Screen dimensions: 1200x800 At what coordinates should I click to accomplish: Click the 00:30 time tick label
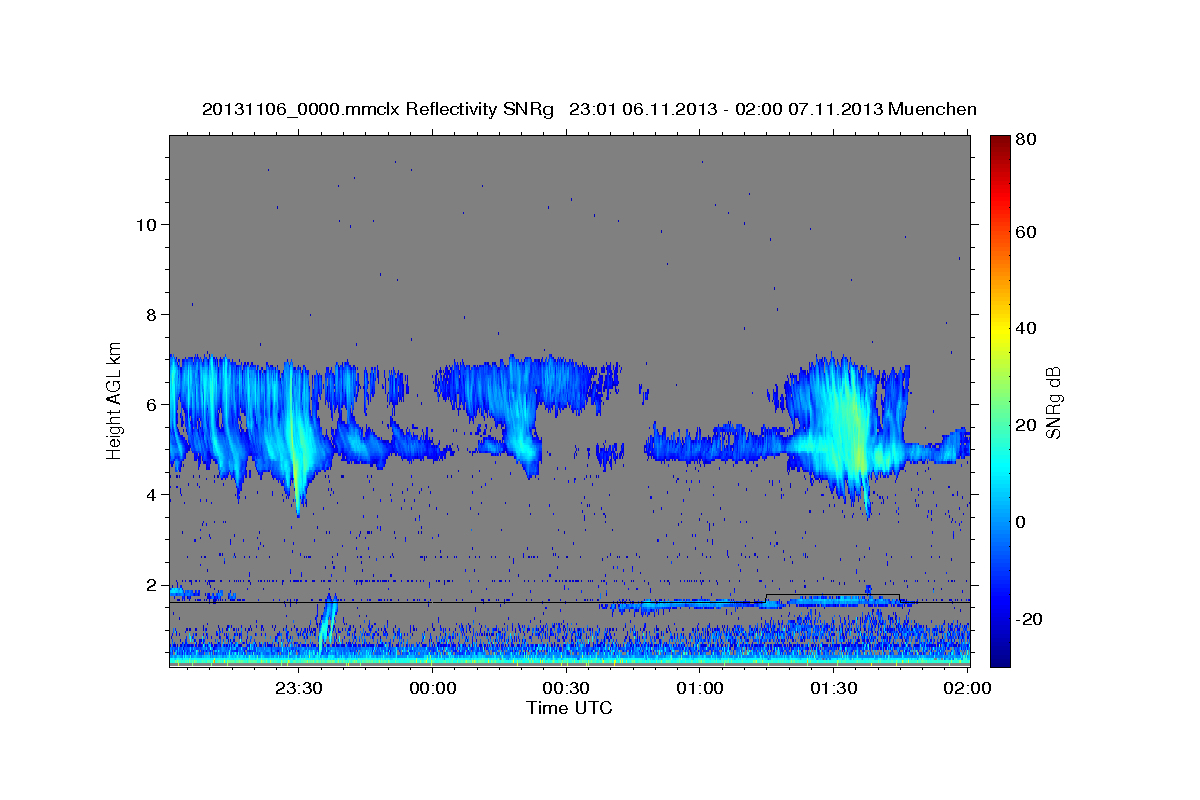tap(566, 689)
